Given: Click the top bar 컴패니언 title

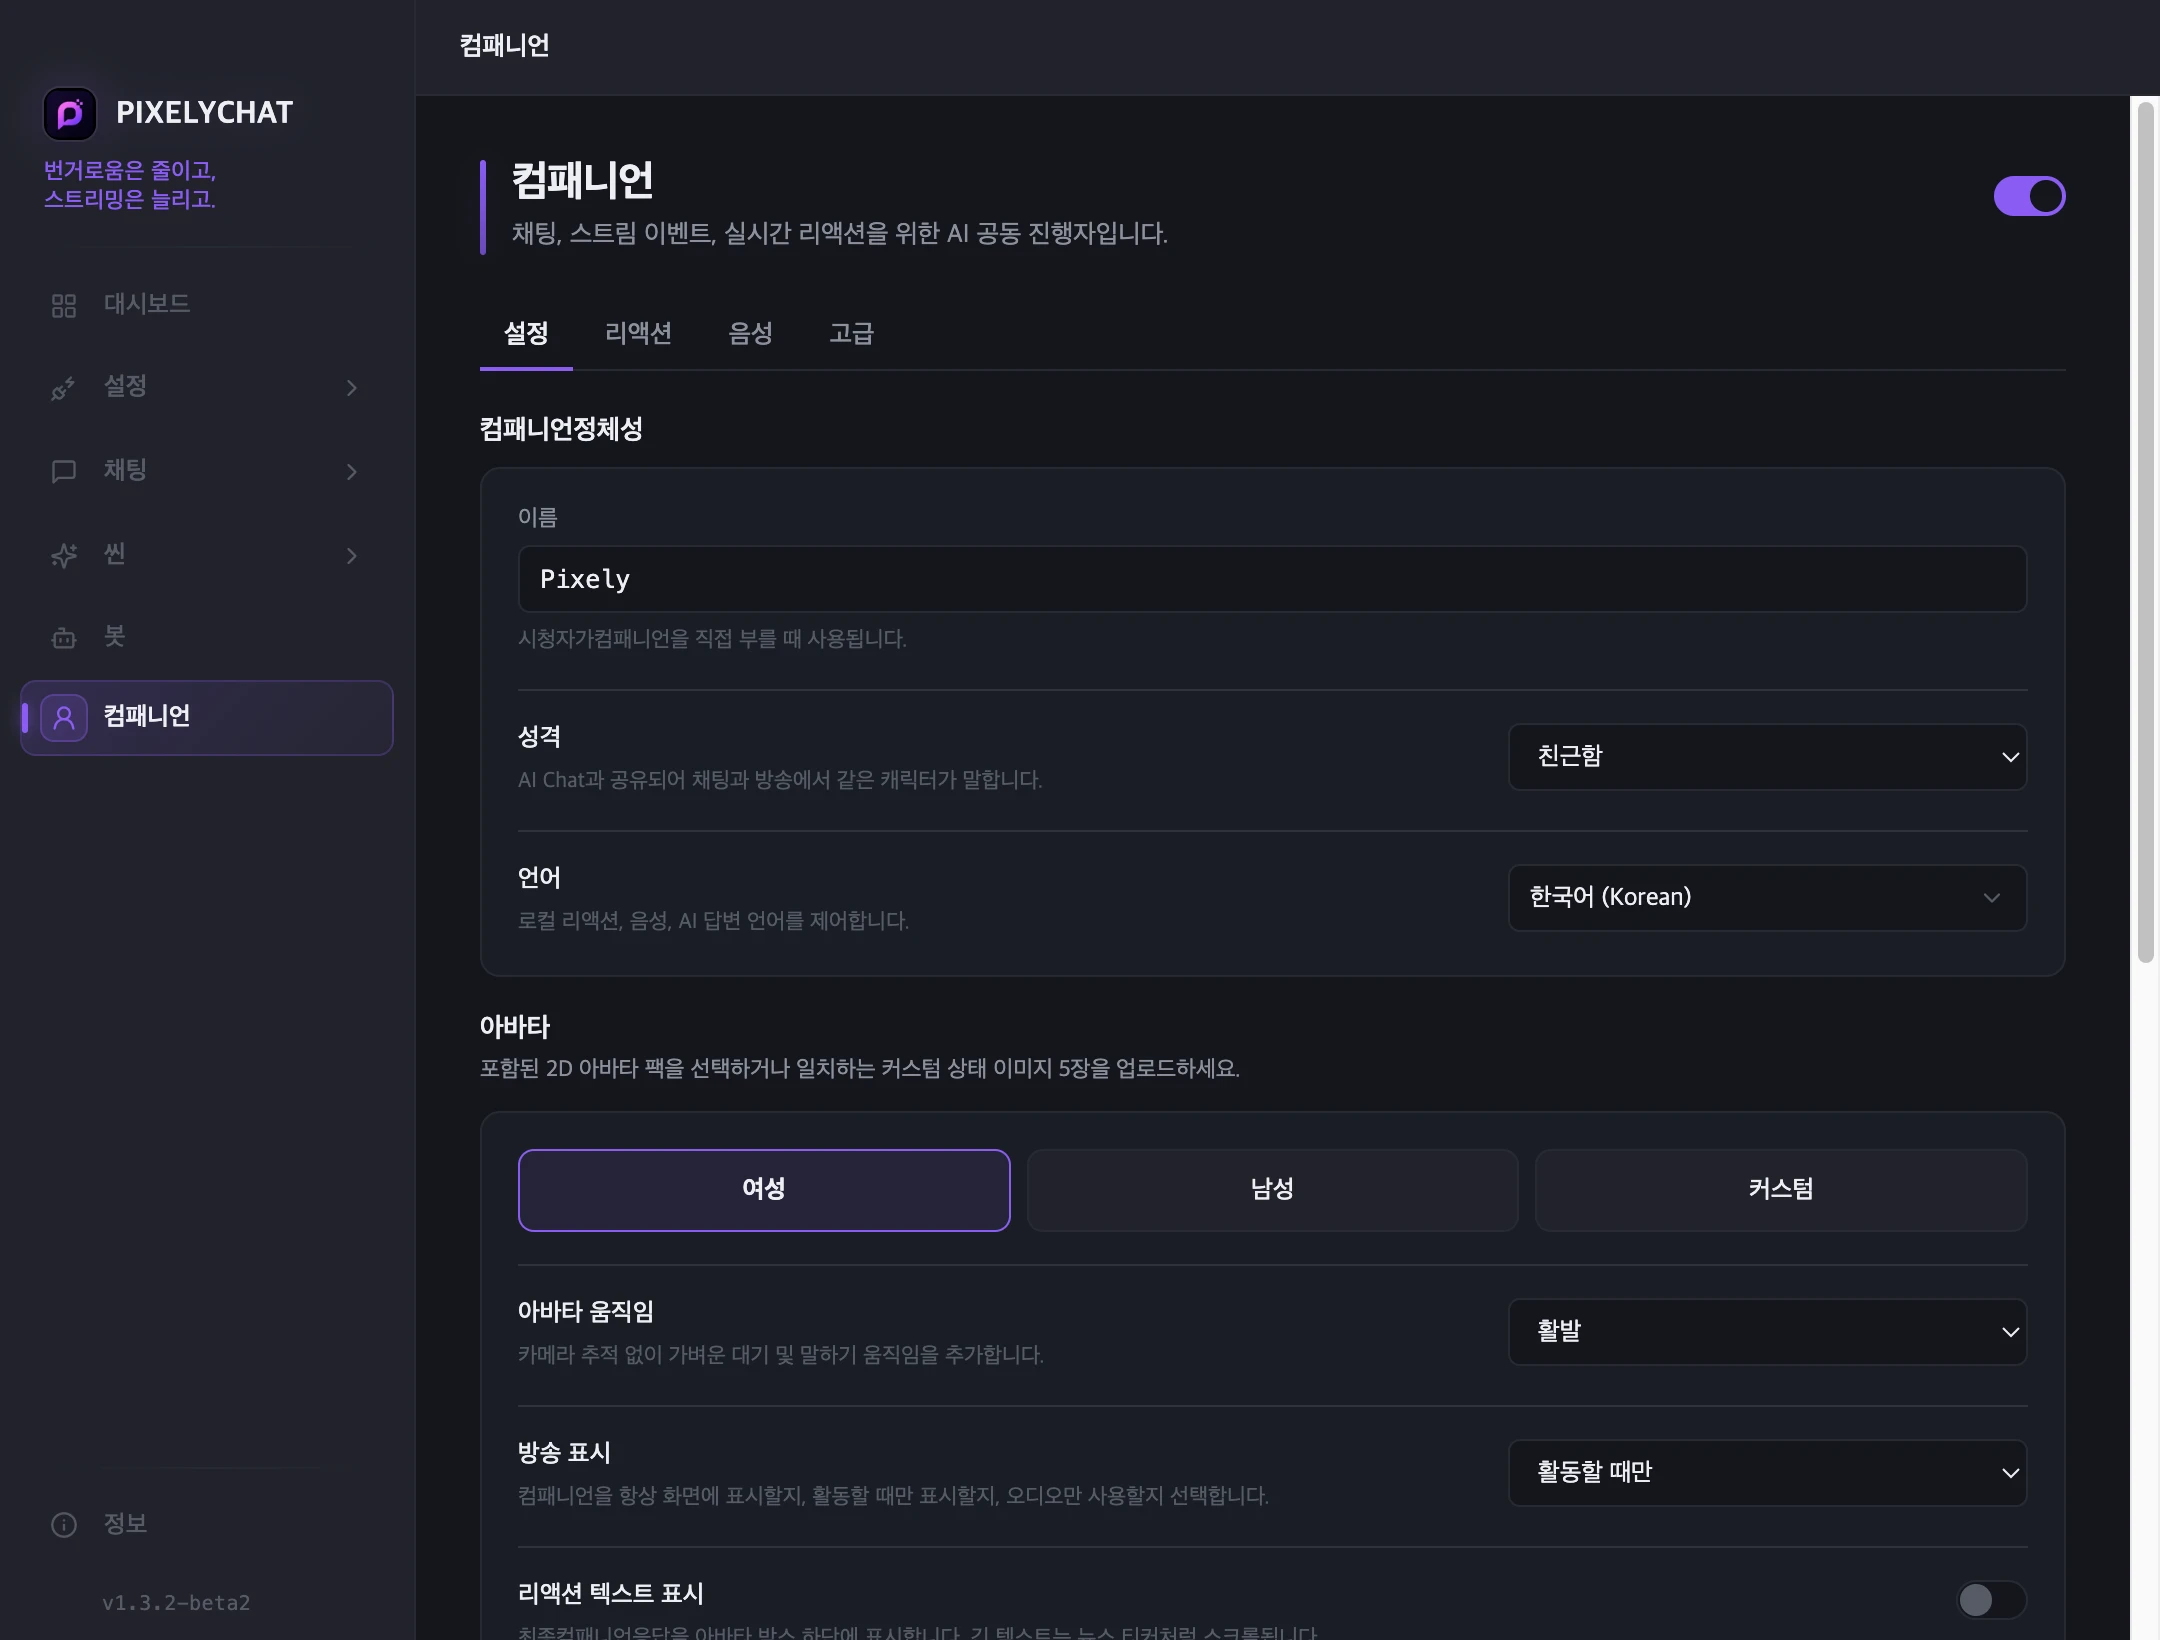Looking at the screenshot, I should (504, 46).
